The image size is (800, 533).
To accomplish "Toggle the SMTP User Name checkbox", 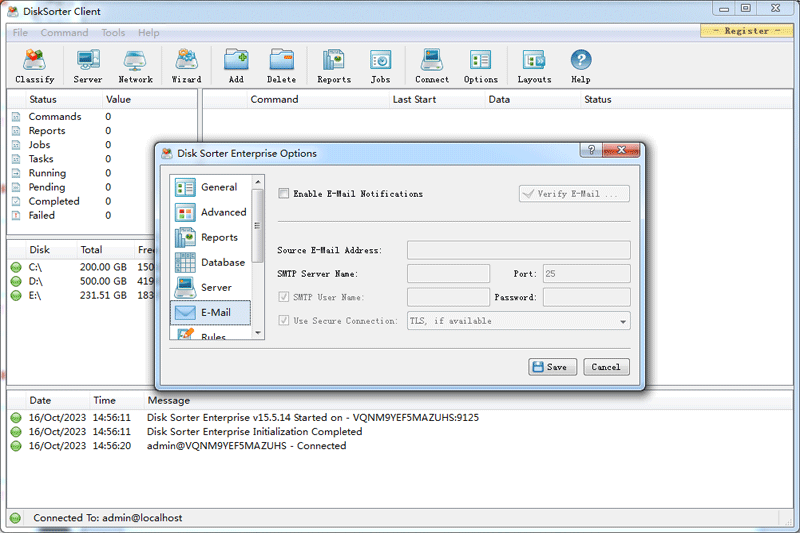I will click(x=284, y=297).
